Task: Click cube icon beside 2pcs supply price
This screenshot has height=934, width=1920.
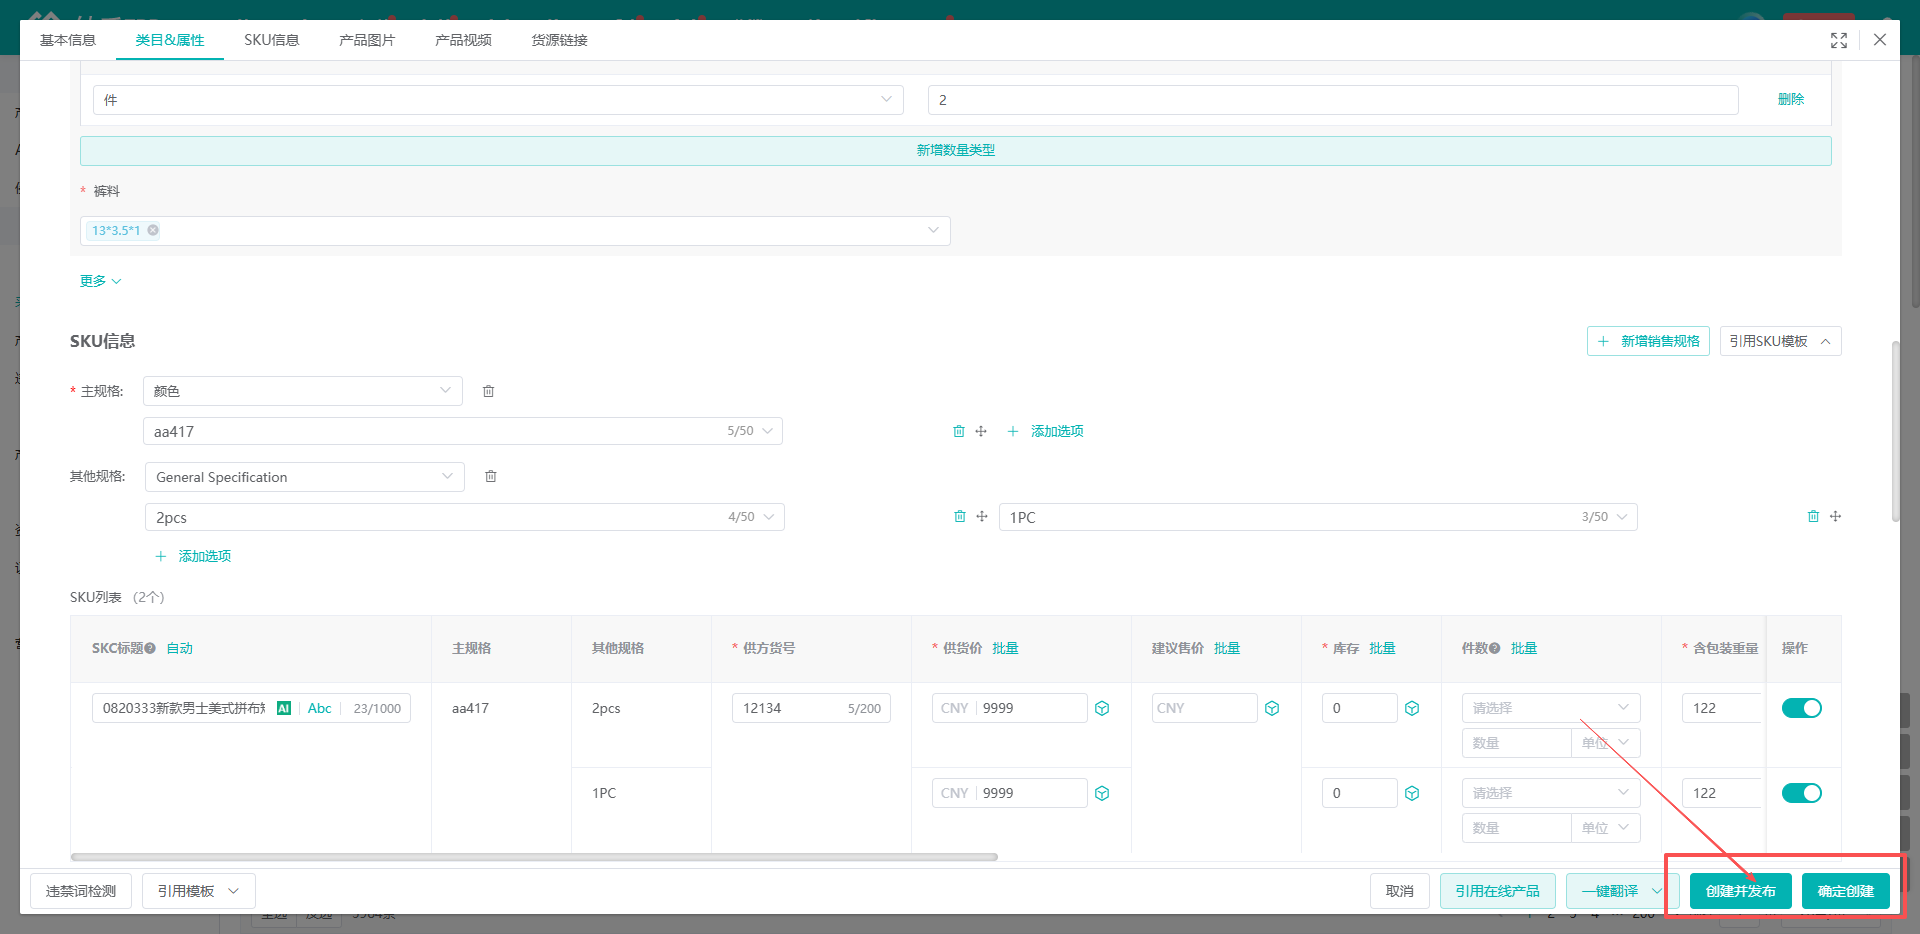Action: pos(1102,708)
